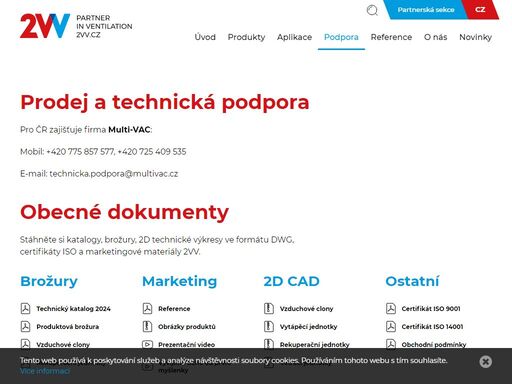
Task: Download Produktová brožura
Action: tap(68, 327)
